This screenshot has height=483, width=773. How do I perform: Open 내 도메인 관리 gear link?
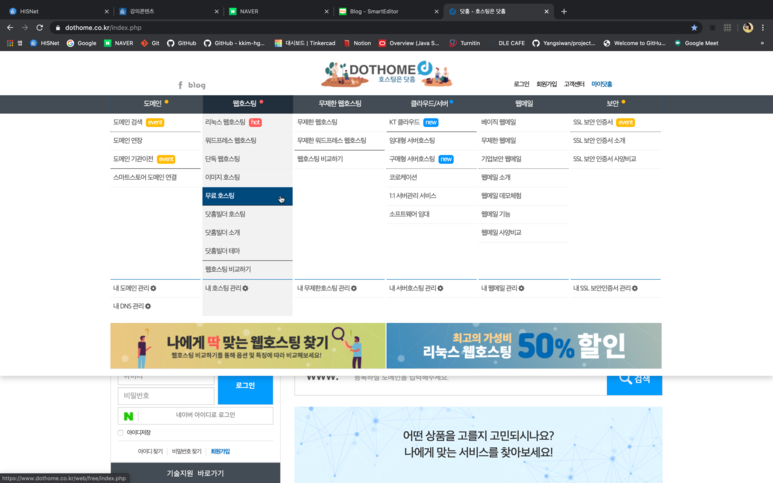click(x=134, y=288)
